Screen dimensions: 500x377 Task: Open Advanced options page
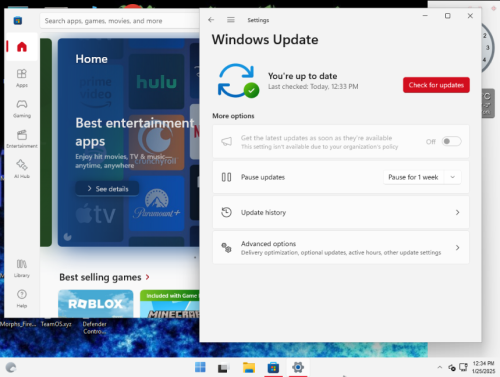tap(341, 248)
